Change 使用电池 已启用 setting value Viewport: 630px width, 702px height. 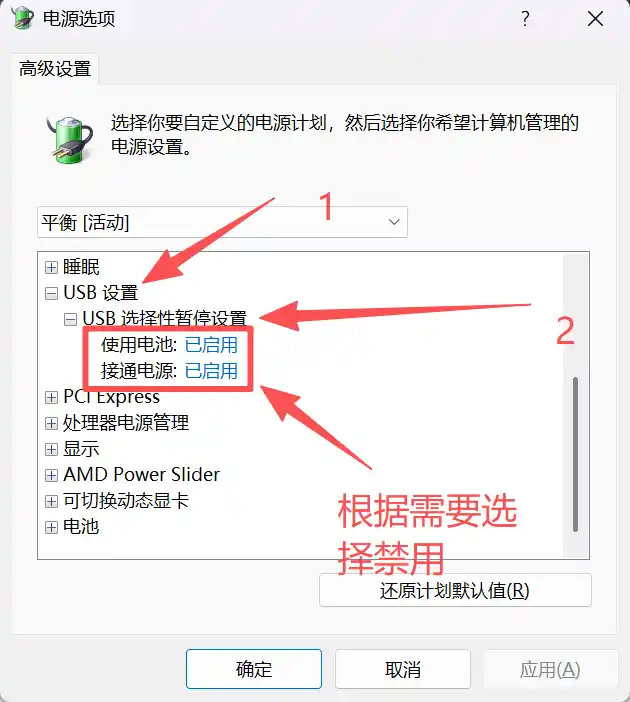(x=211, y=345)
